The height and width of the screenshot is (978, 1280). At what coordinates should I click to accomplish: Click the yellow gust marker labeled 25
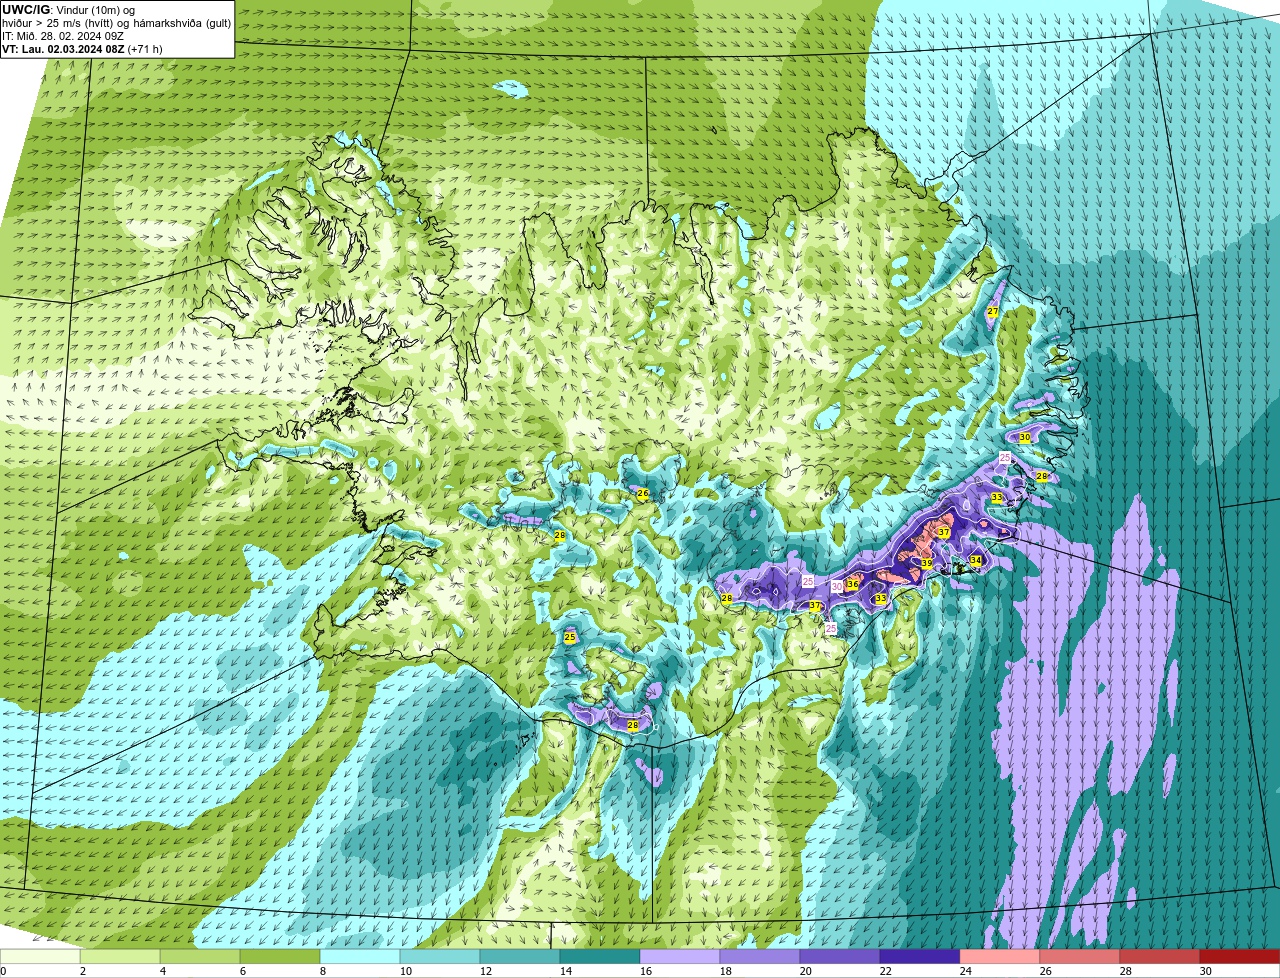(x=570, y=637)
